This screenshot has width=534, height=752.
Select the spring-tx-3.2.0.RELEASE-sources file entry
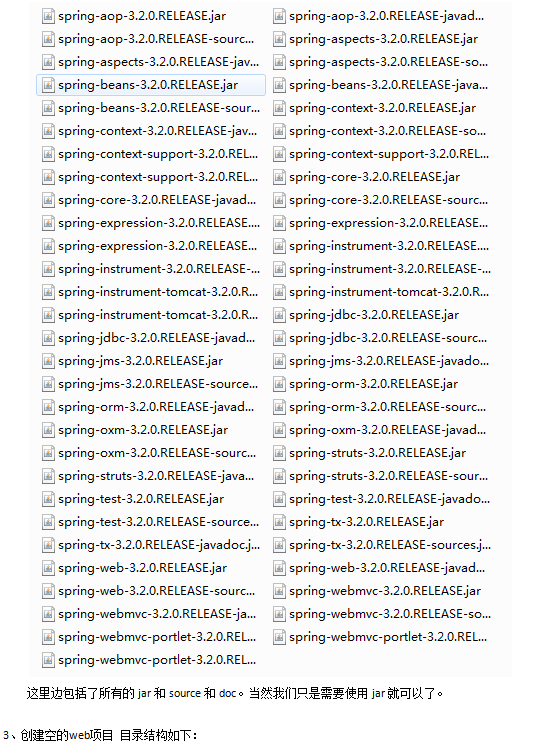(x=382, y=545)
